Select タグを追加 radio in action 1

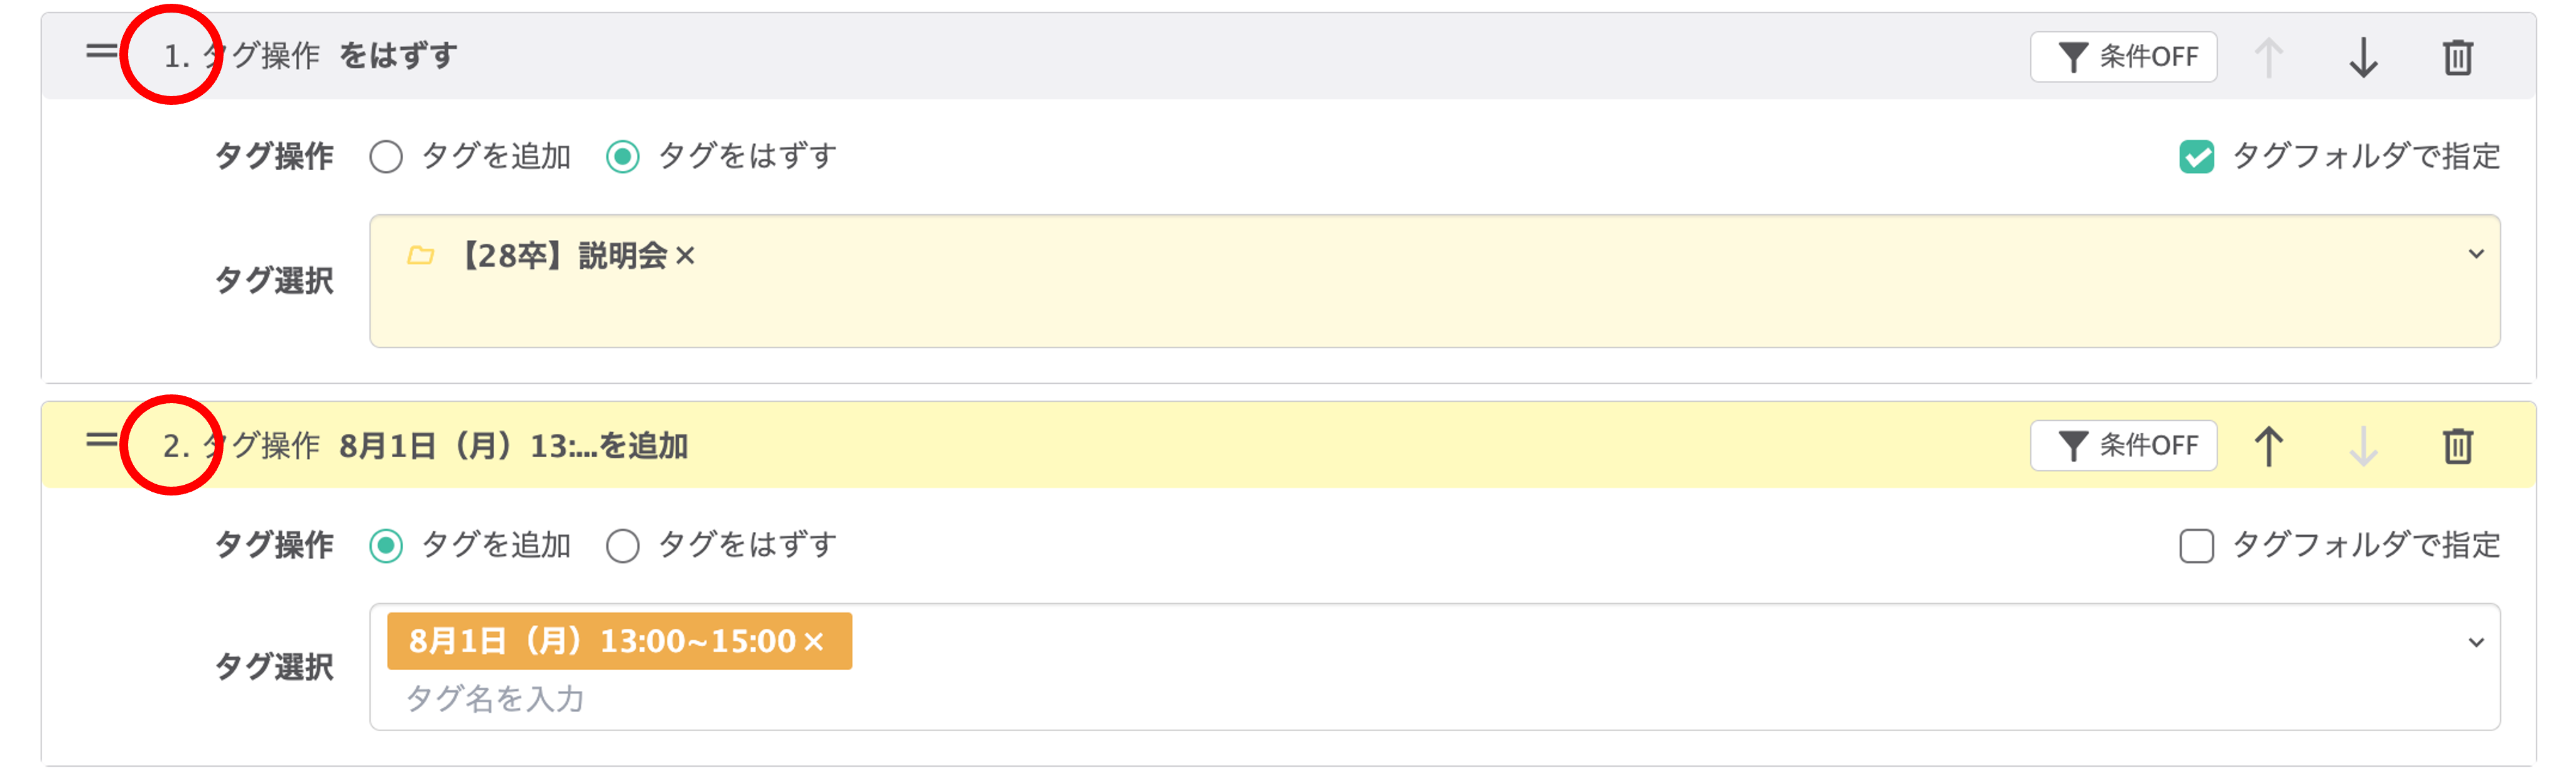click(x=387, y=157)
